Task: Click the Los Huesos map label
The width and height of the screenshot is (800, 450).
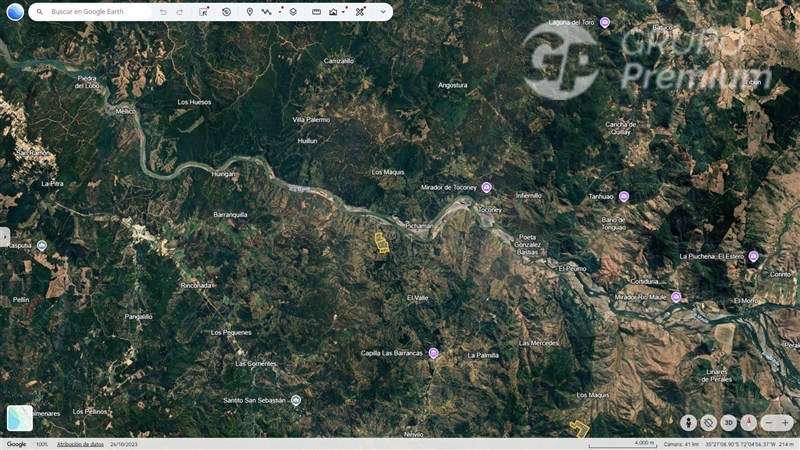Action: pyautogui.click(x=194, y=102)
